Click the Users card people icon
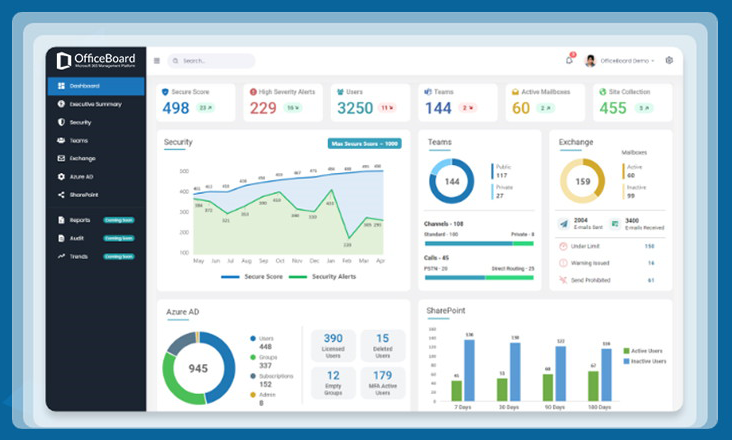 tap(340, 92)
